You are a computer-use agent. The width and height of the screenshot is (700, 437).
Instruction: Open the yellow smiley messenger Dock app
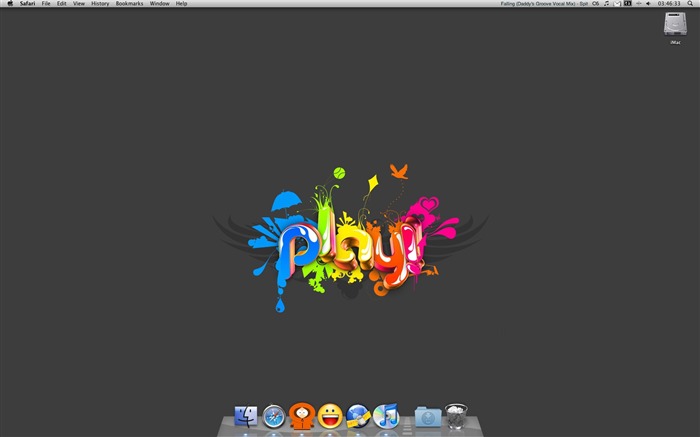(x=330, y=416)
